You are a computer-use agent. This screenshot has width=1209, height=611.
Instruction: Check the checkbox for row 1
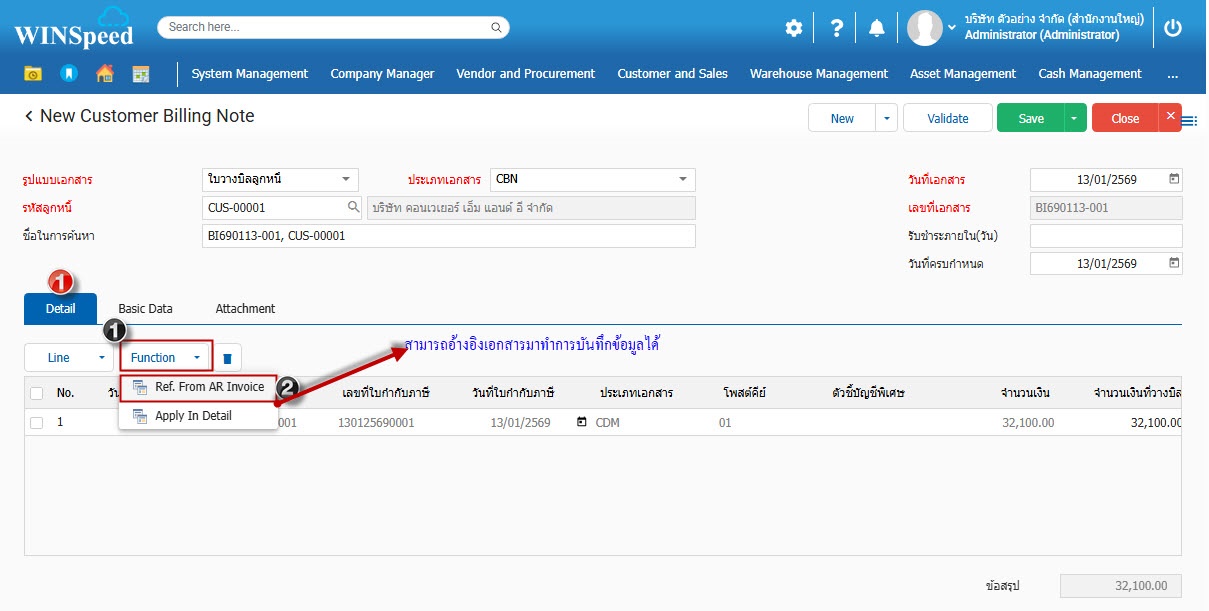point(37,423)
